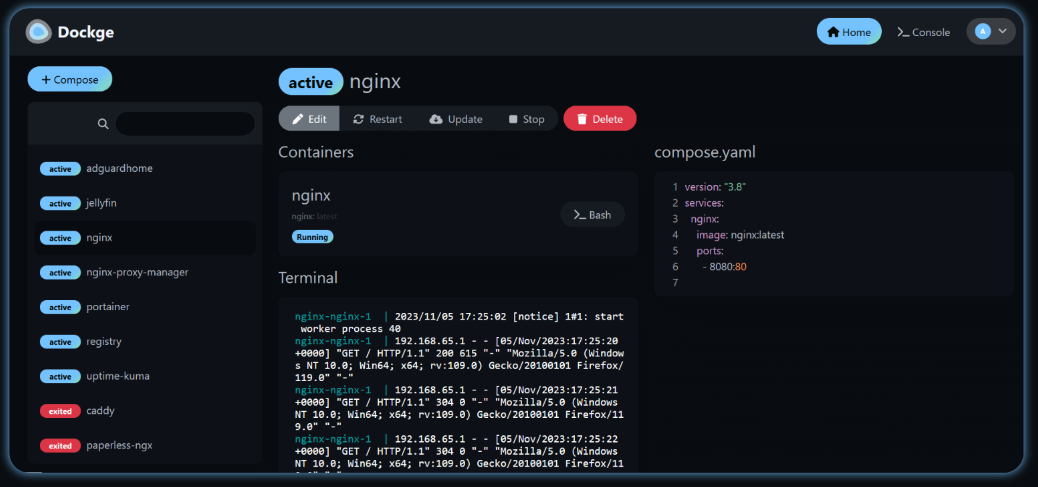Viewport: 1038px width, 487px height.
Task: Select the jellyfin stack
Action: pyautogui.click(x=144, y=203)
